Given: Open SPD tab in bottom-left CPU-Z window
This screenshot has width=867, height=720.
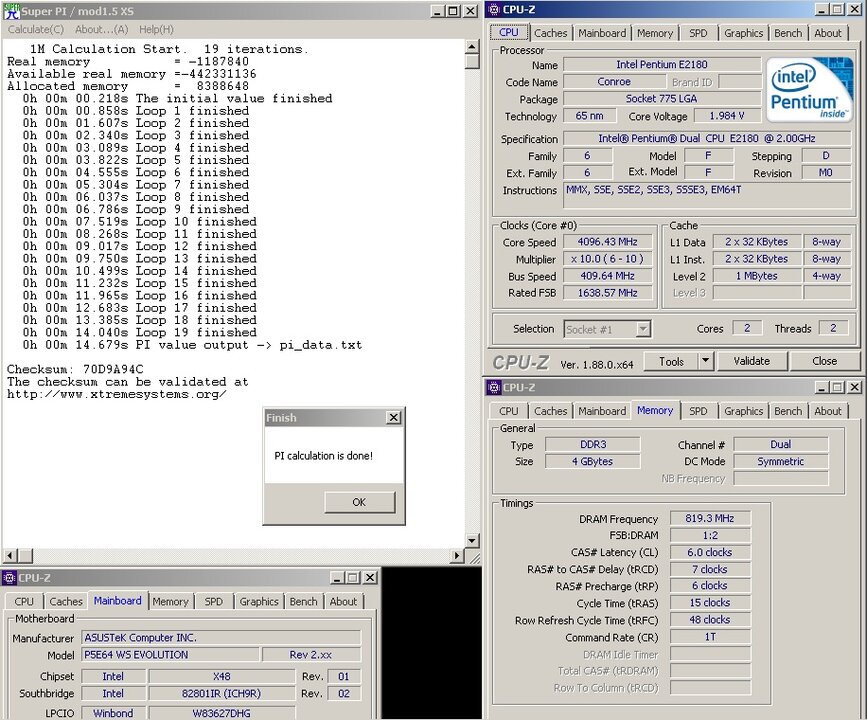Looking at the screenshot, I should (x=214, y=602).
